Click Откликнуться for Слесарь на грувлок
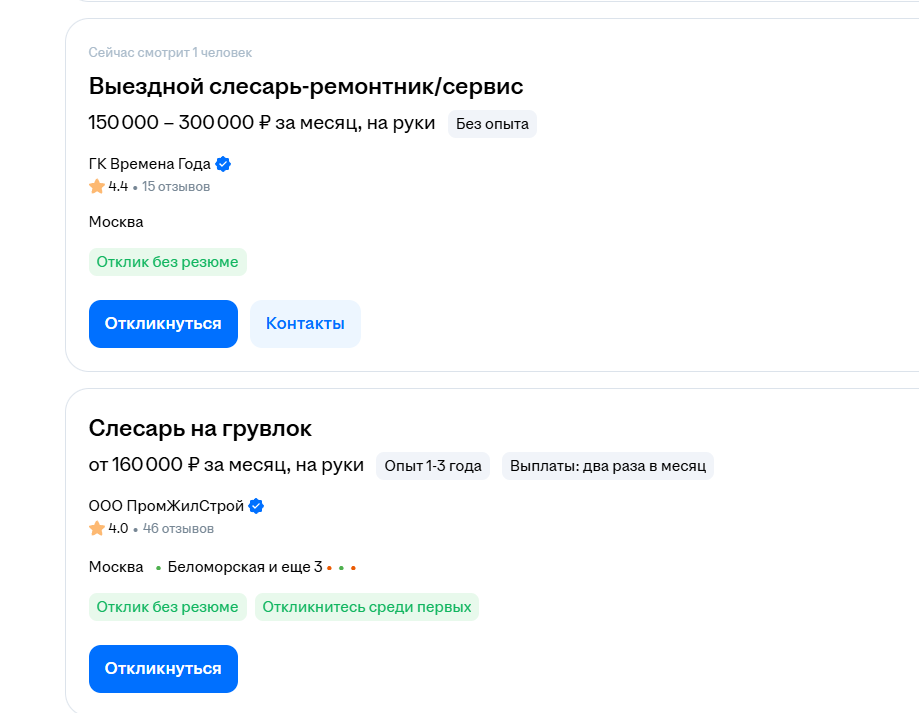The image size is (919, 713). click(x=164, y=668)
